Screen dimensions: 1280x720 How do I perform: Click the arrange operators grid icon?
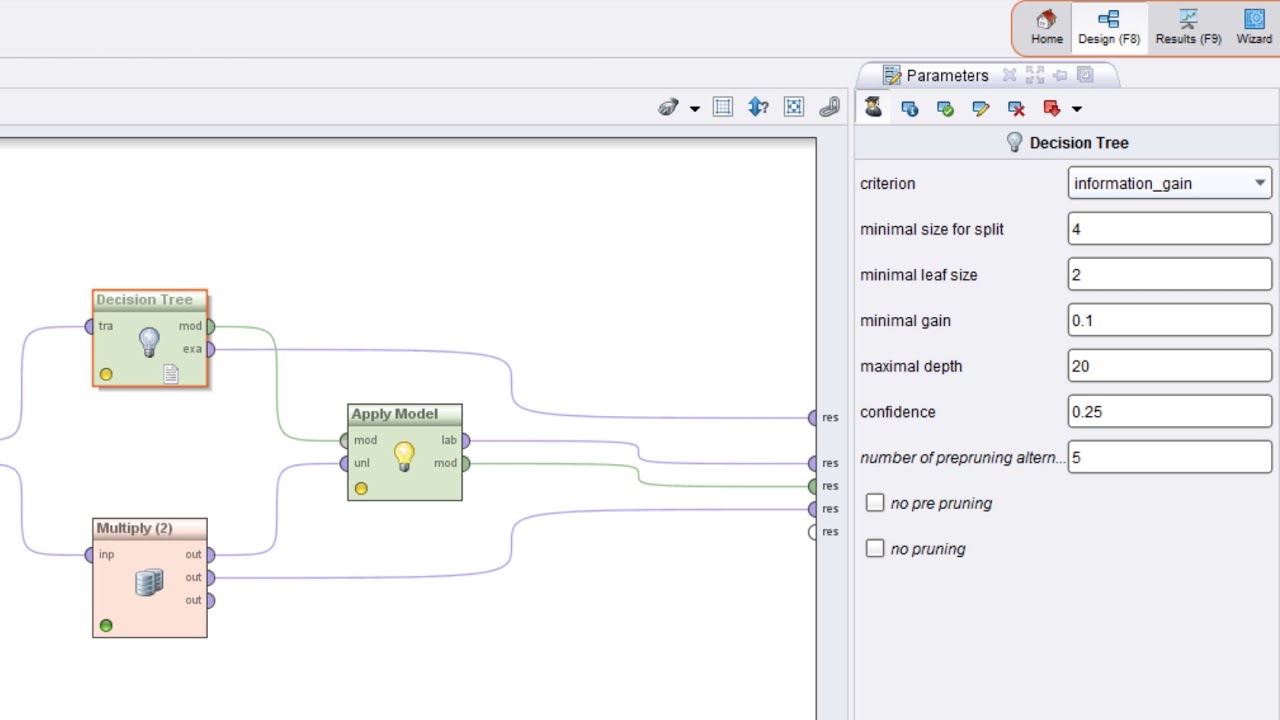tap(723, 107)
